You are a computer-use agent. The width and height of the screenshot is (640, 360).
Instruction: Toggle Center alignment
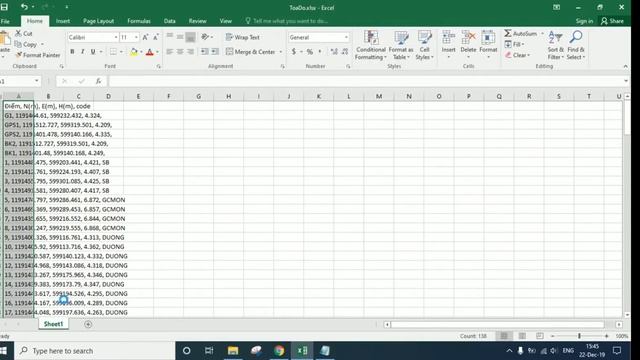pos(180,52)
